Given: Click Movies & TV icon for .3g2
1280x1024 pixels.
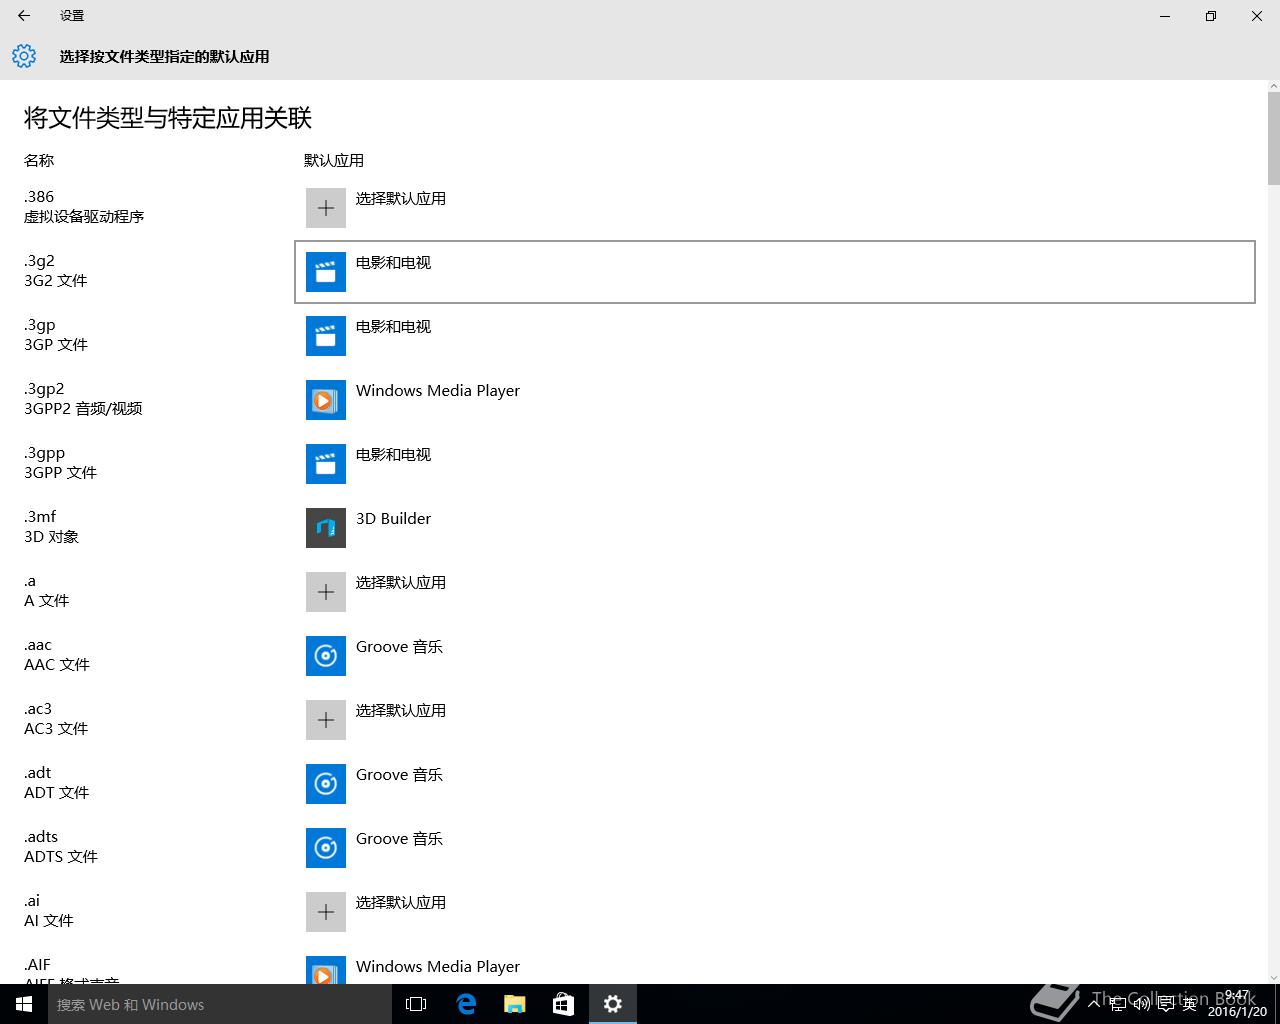Looking at the screenshot, I should [326, 272].
